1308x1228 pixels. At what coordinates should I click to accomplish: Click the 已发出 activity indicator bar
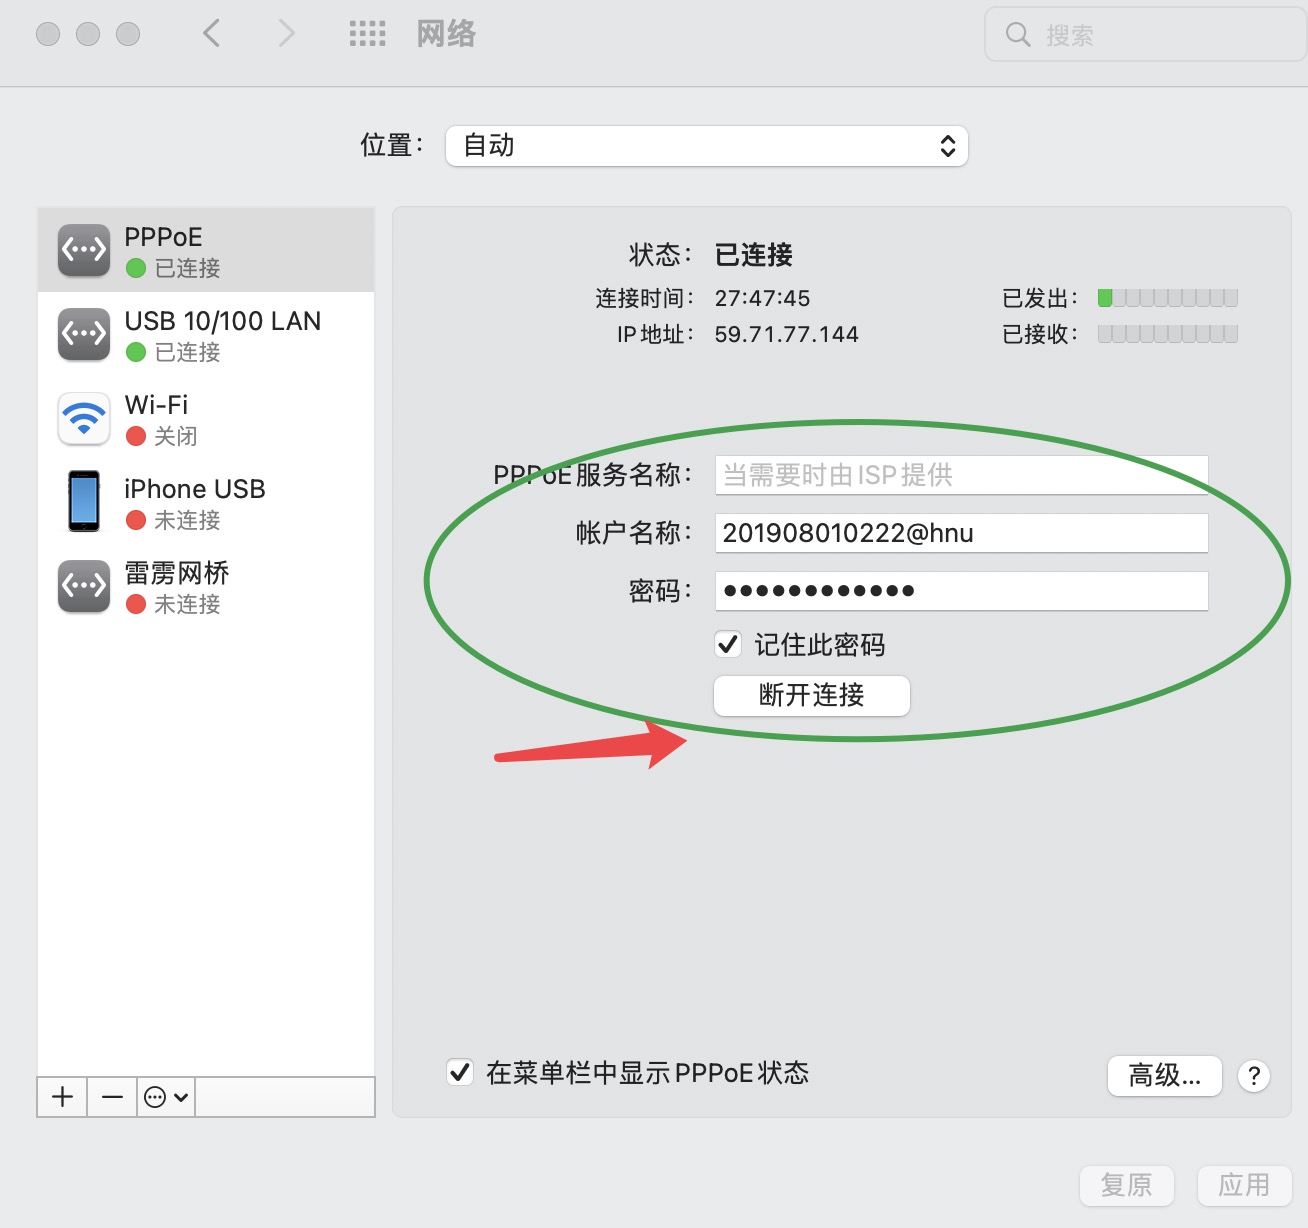1168,298
